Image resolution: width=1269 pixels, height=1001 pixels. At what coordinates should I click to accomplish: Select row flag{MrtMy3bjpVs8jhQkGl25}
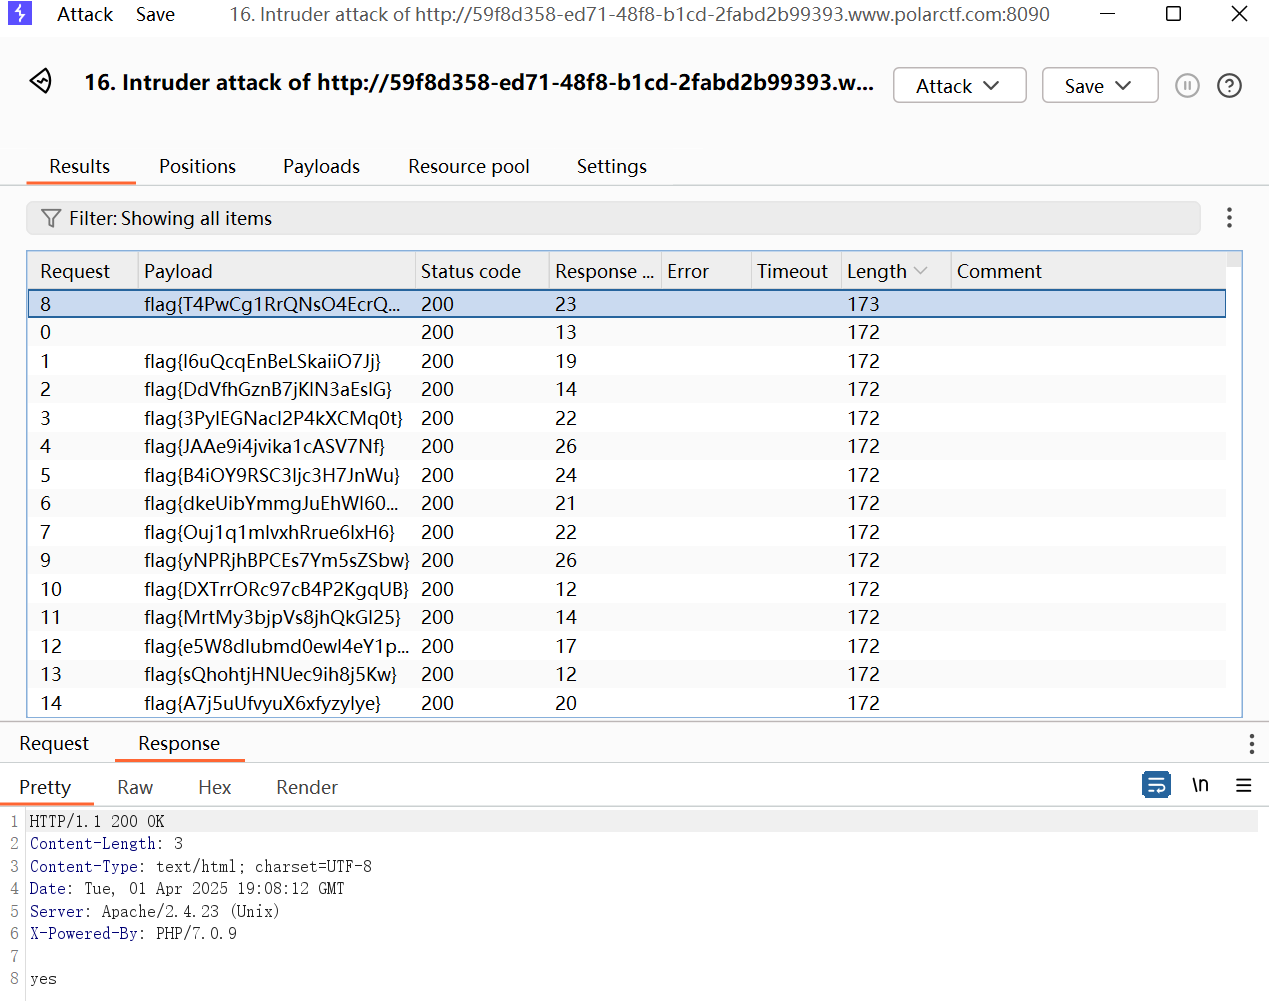tap(627, 617)
